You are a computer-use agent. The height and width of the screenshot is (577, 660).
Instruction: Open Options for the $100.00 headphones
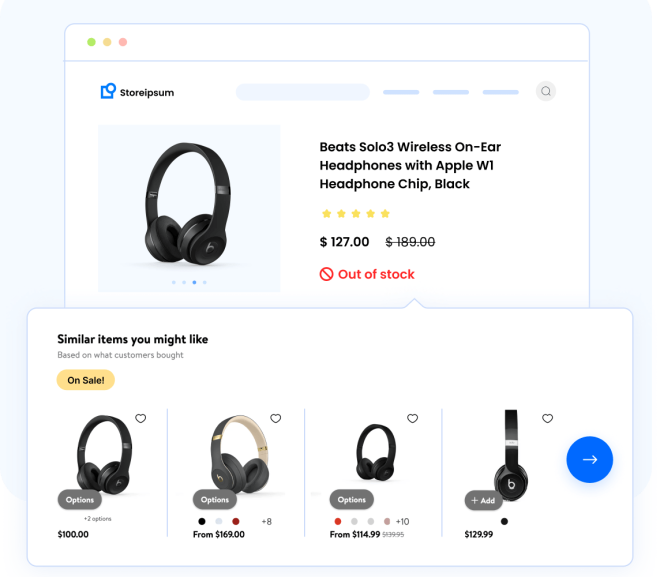pos(80,500)
